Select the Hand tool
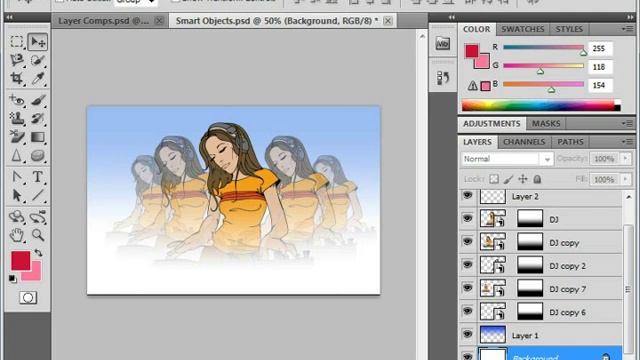This screenshot has height=360, width=640. coord(17,235)
